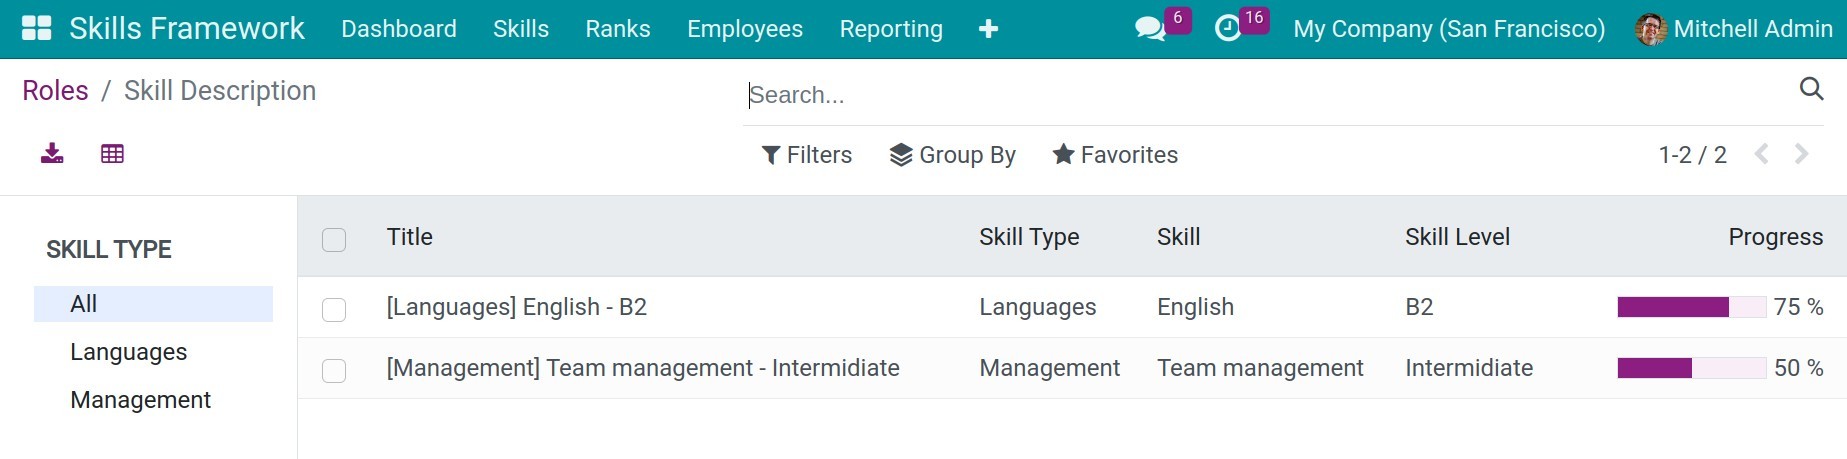This screenshot has width=1847, height=459.
Task: Filter by Languages skill type in sidebar
Action: click(x=129, y=352)
